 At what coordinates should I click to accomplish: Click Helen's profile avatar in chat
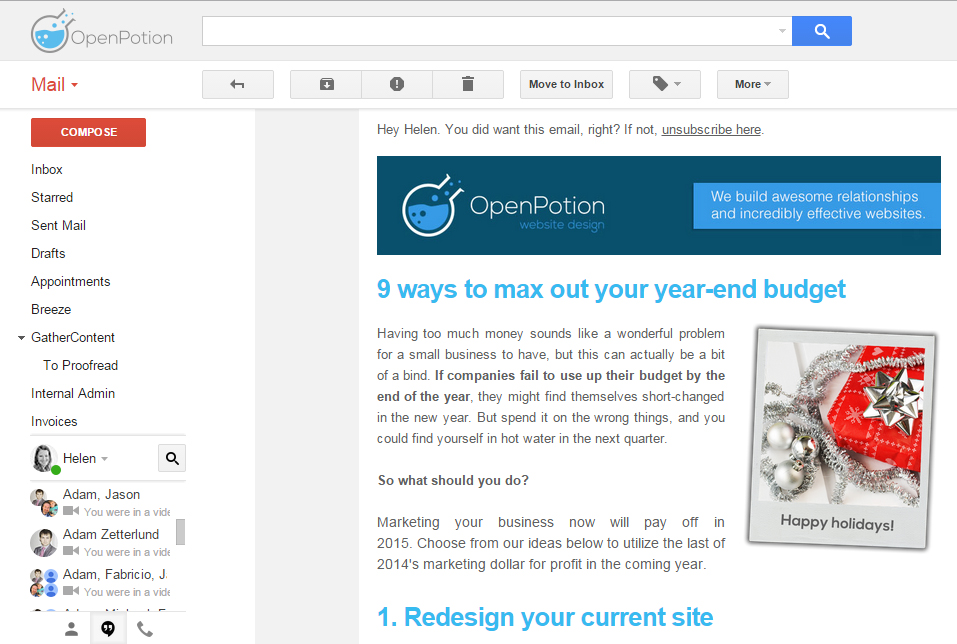pos(44,458)
